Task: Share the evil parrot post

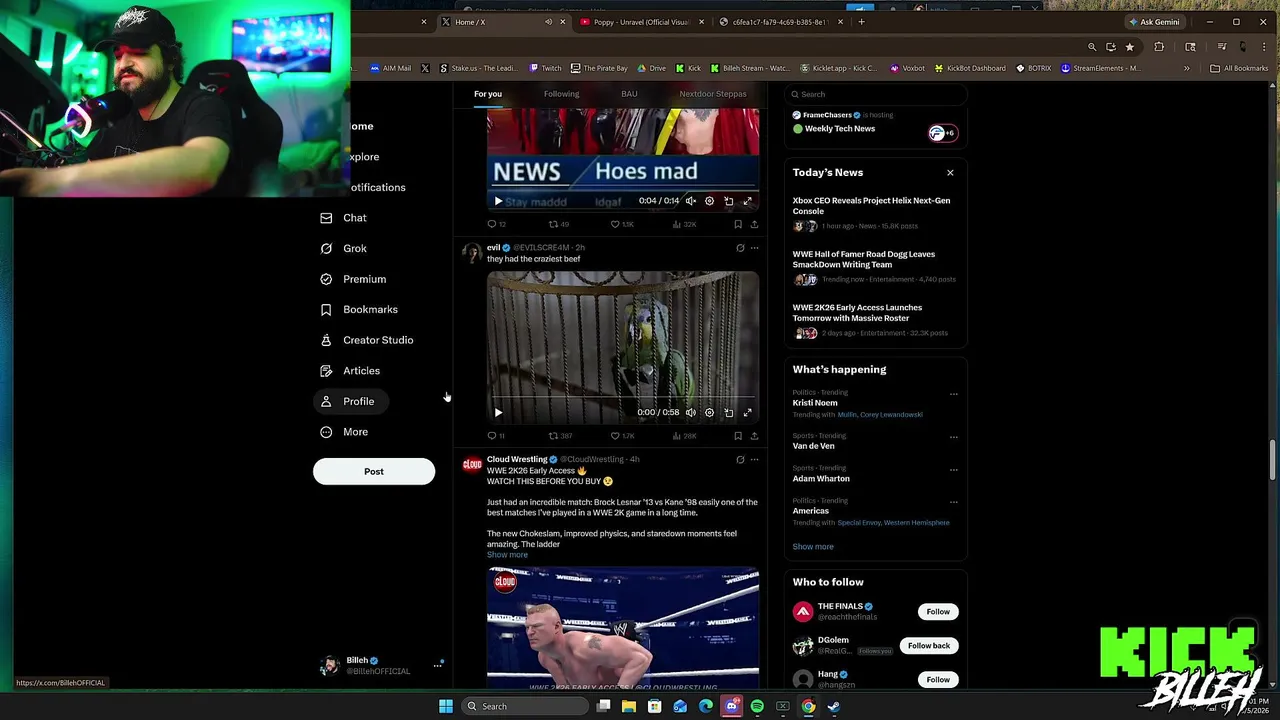Action: point(754,436)
